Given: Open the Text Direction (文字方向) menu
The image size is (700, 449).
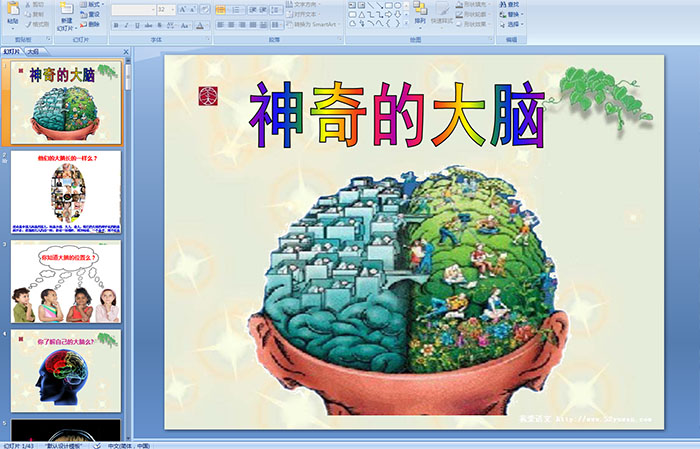Looking at the screenshot, I should 303,4.
